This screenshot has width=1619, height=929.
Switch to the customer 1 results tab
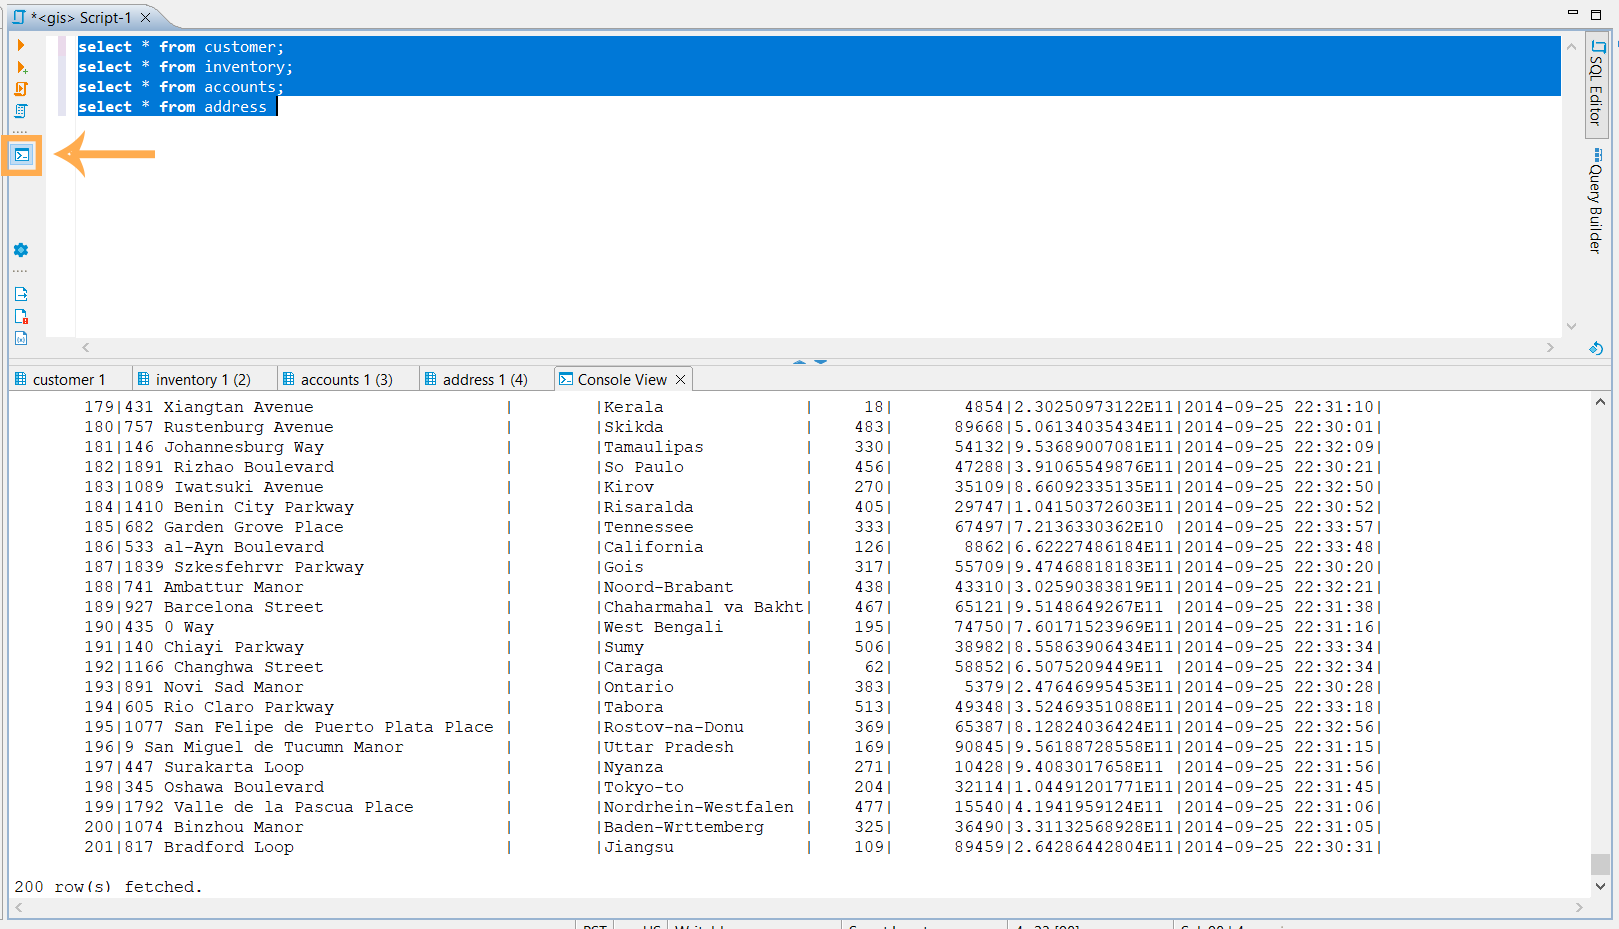click(68, 378)
